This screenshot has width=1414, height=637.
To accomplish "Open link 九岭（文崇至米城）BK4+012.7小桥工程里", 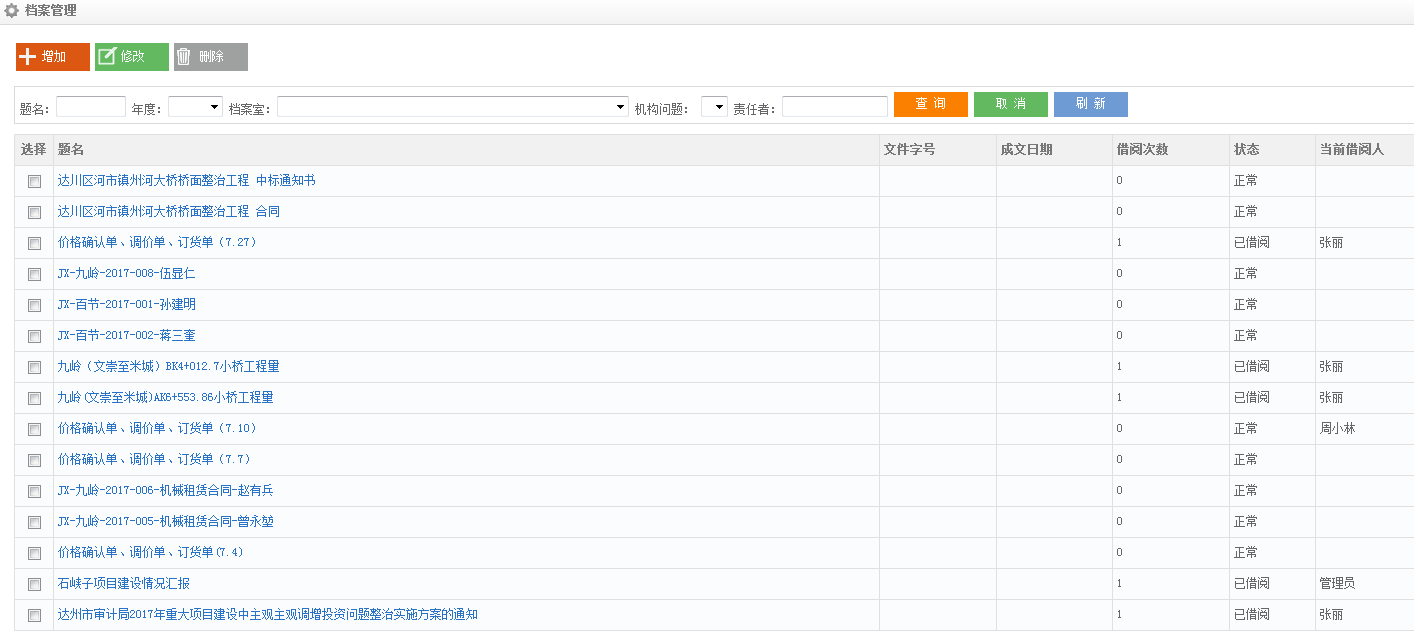I will click(x=168, y=367).
